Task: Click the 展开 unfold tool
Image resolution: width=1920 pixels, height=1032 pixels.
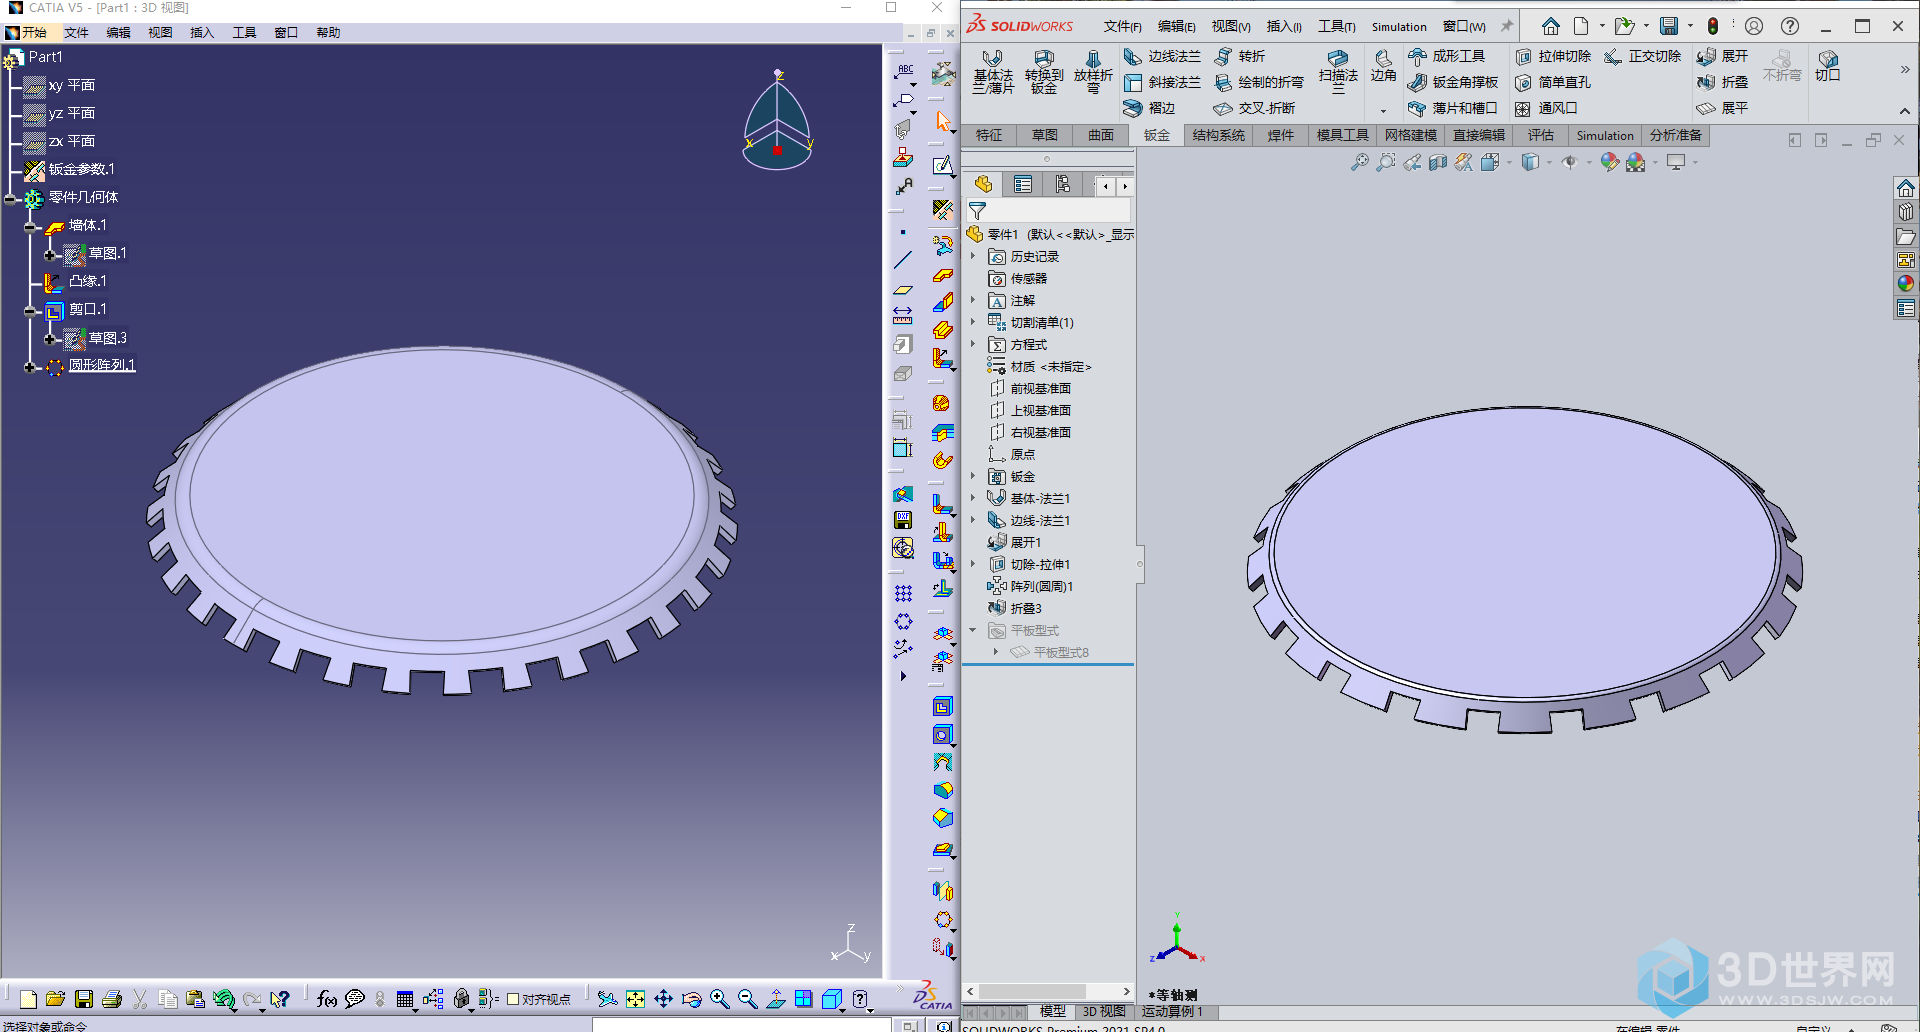Action: pos(1723,57)
